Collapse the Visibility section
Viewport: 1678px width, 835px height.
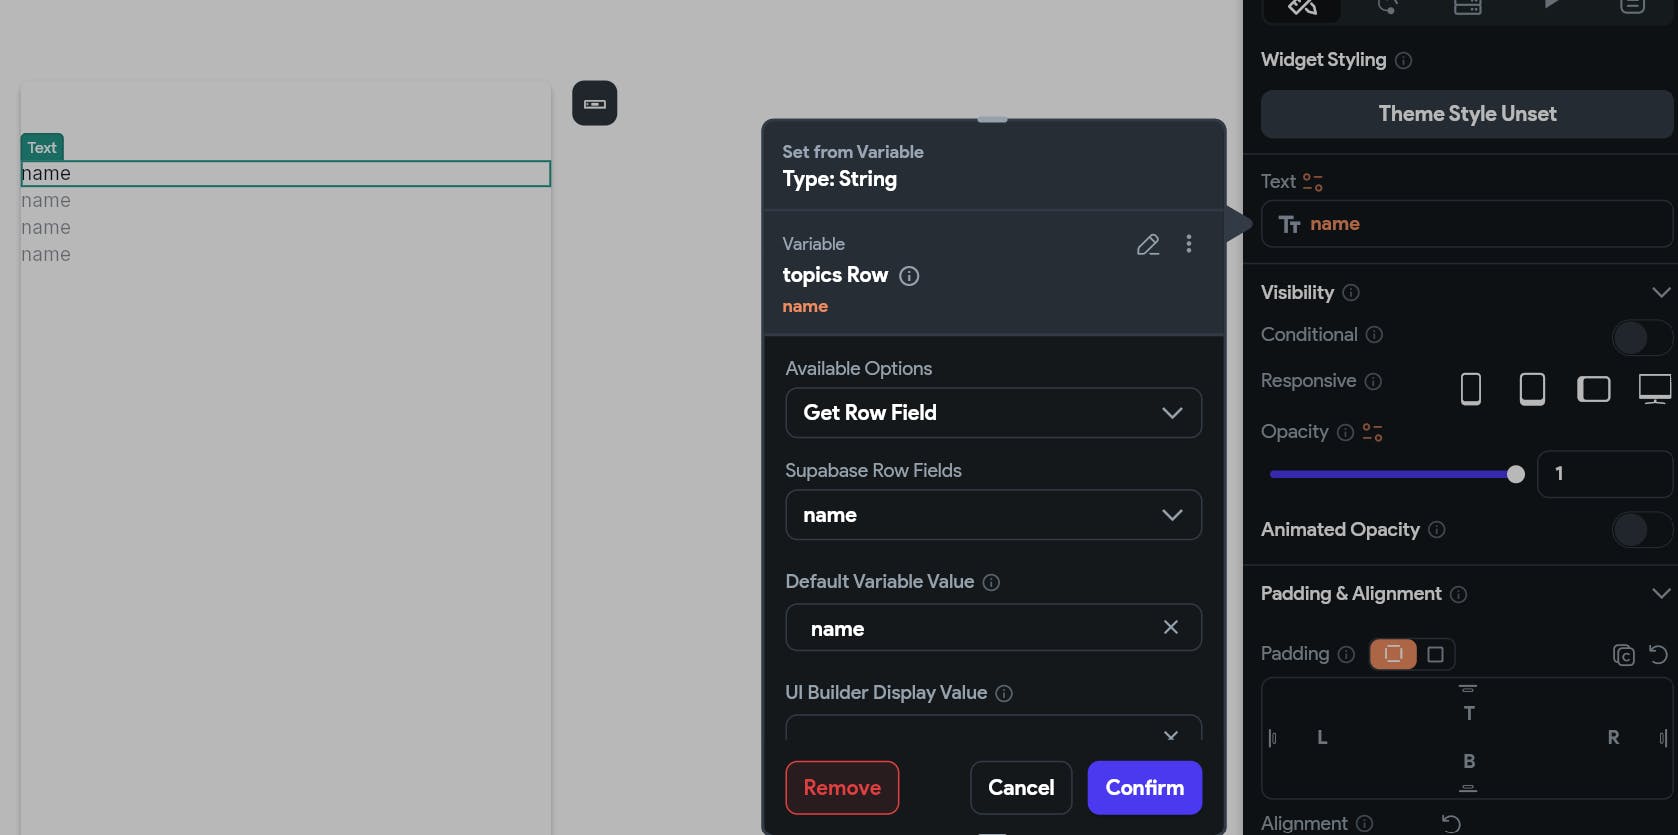point(1661,293)
